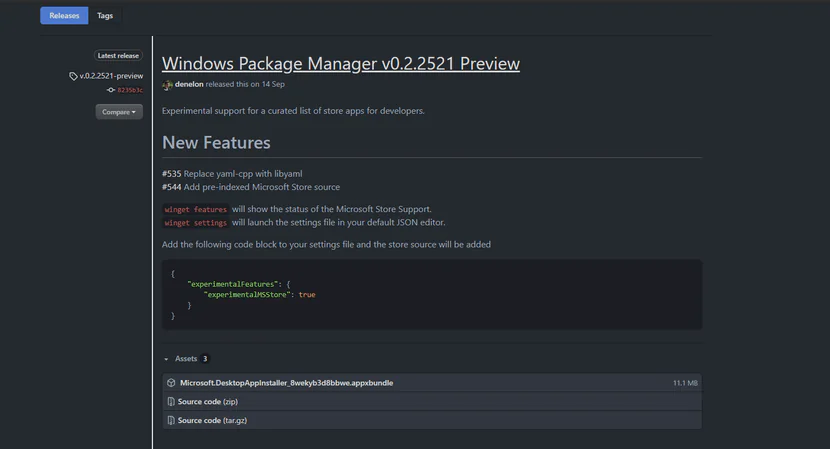Click the tag icon beside v0.2.2521-preview

tap(73, 76)
